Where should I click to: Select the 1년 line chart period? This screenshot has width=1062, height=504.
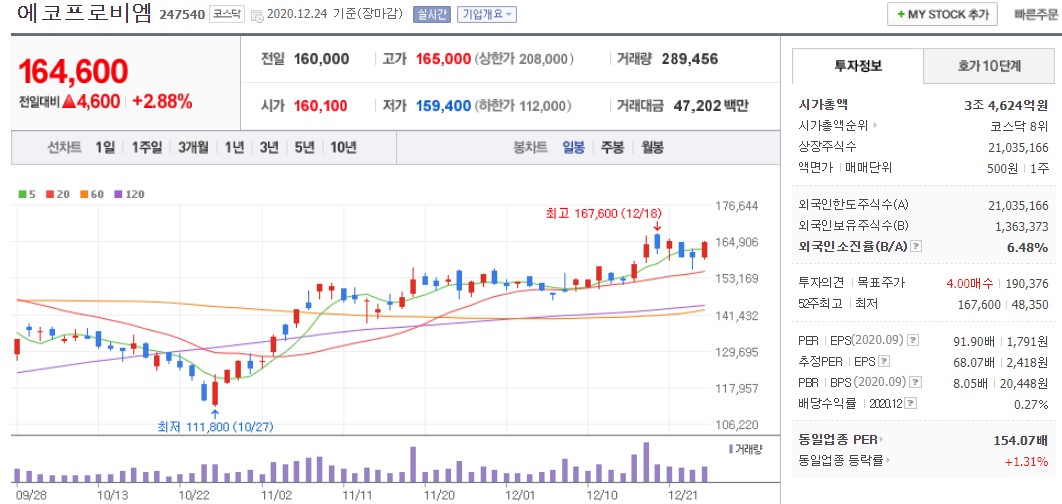point(234,147)
